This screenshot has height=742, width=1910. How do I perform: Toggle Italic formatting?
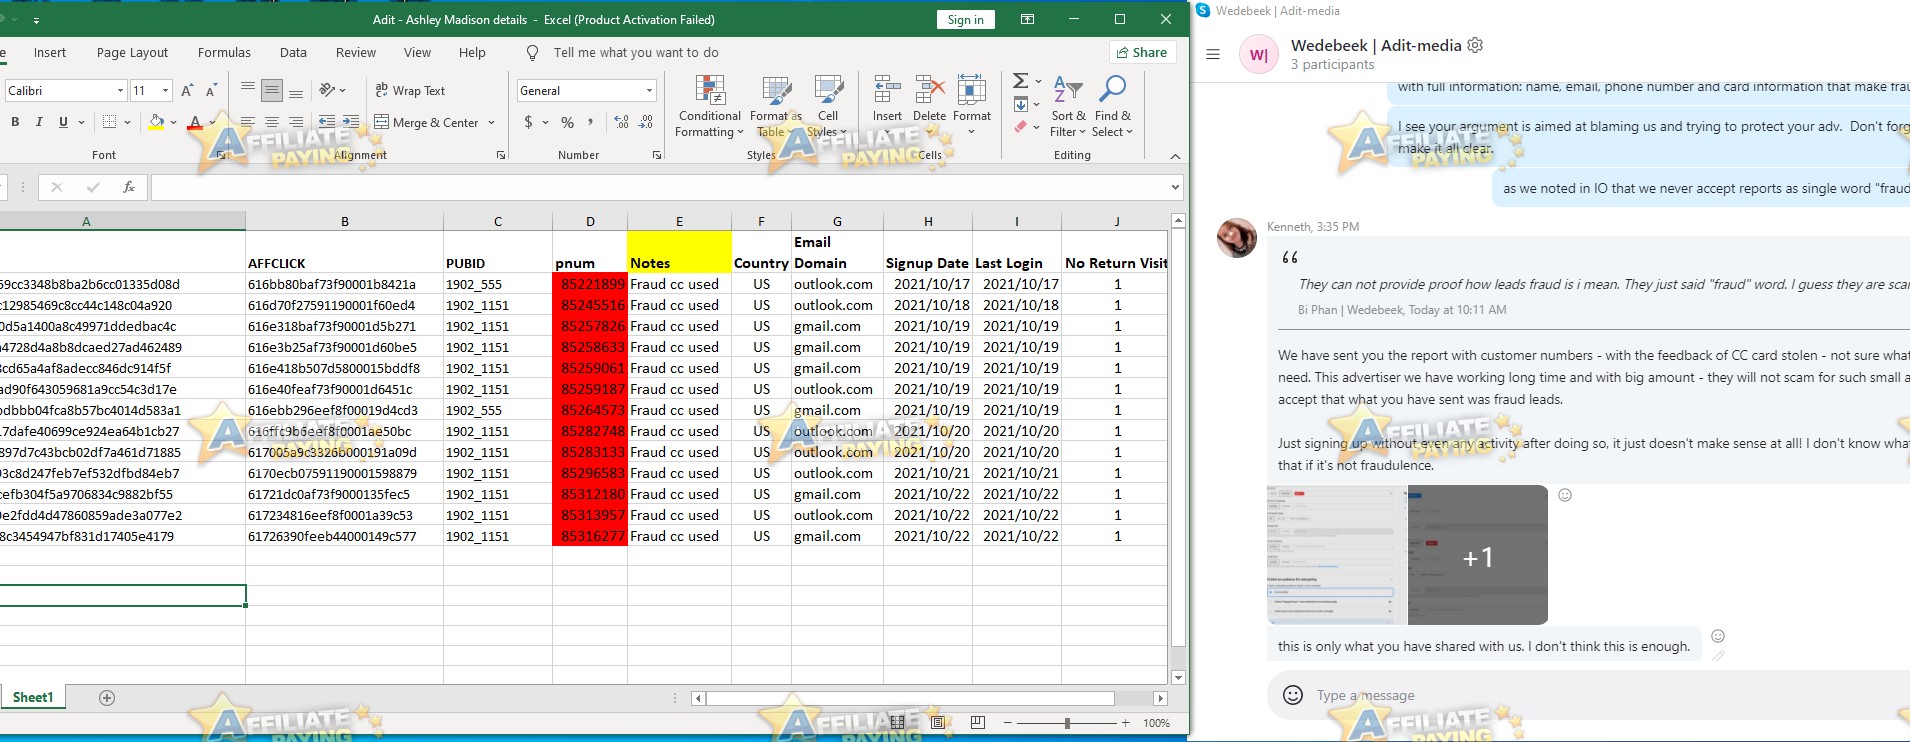click(39, 122)
